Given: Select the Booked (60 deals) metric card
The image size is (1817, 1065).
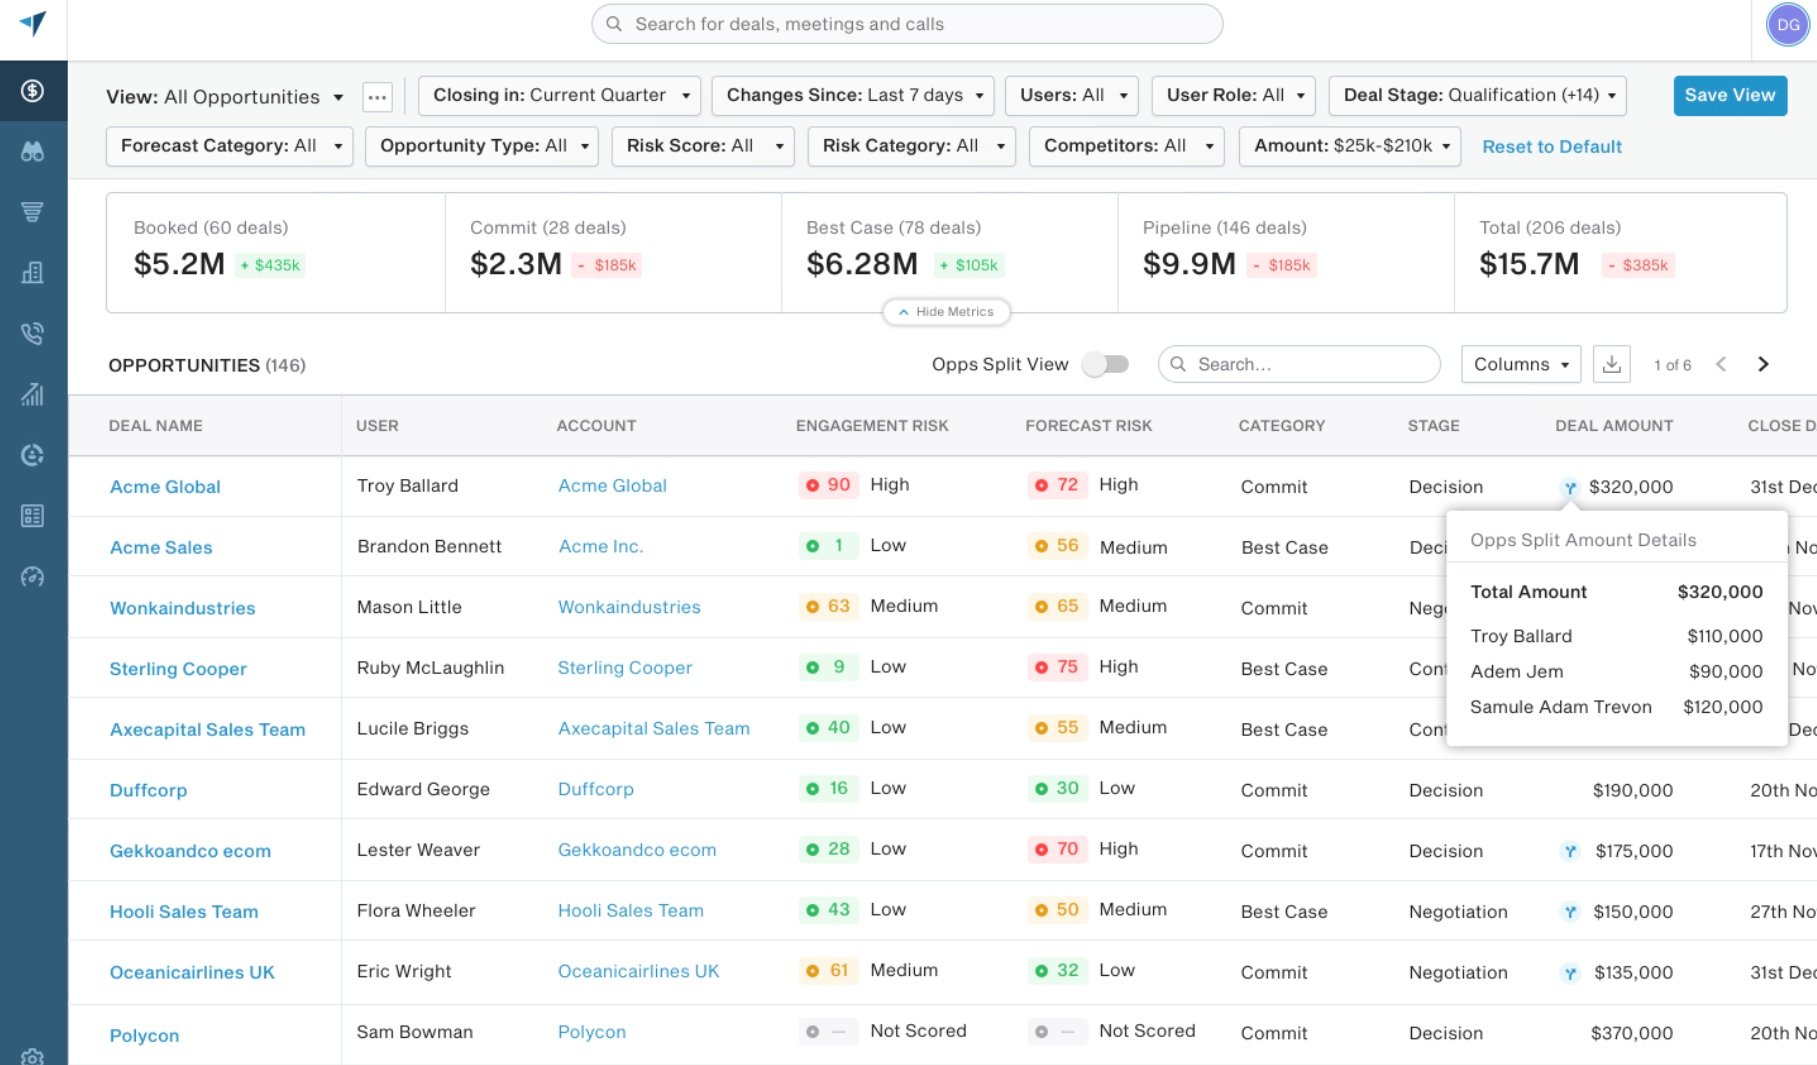Looking at the screenshot, I should coord(276,253).
